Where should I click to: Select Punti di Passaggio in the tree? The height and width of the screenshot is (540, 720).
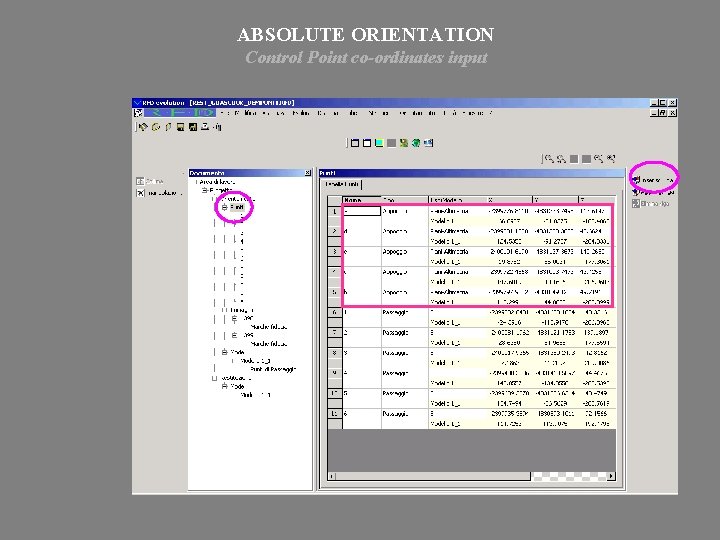coord(273,369)
